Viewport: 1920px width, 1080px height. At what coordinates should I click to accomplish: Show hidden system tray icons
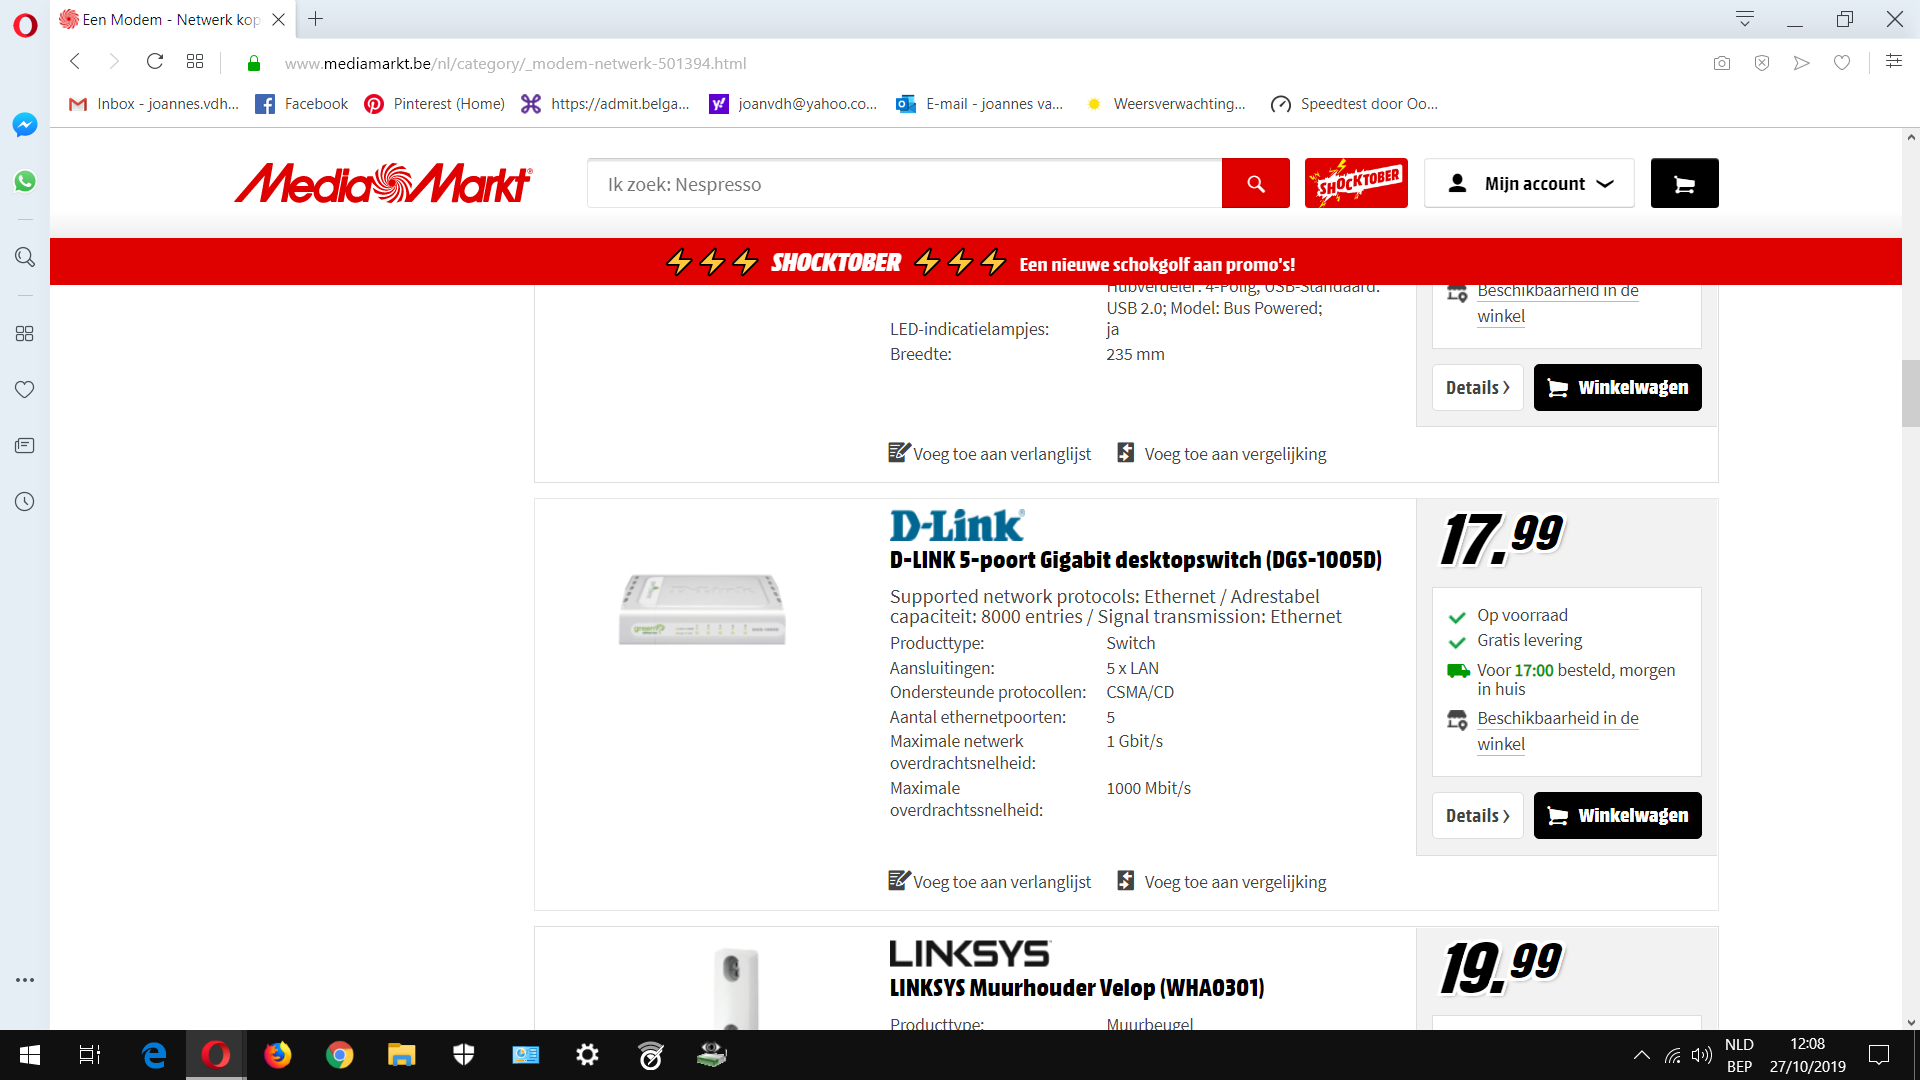1642,1055
